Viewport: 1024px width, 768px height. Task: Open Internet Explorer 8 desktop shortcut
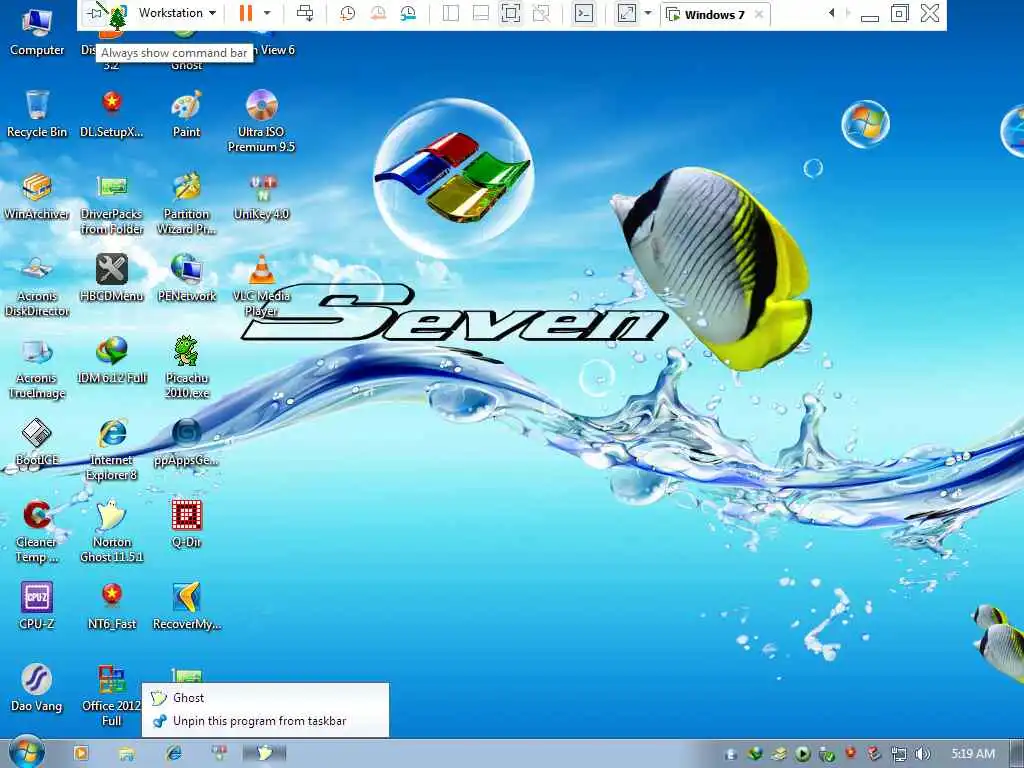[112, 451]
